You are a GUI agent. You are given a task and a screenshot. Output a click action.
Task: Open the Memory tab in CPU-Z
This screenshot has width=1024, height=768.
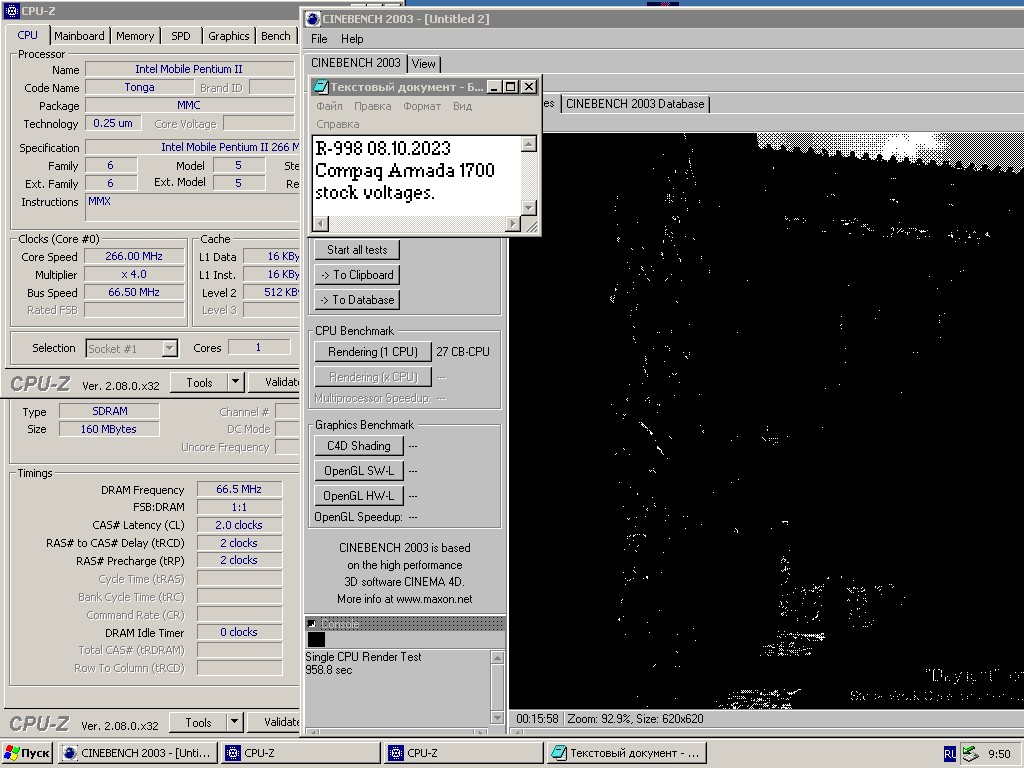[135, 36]
